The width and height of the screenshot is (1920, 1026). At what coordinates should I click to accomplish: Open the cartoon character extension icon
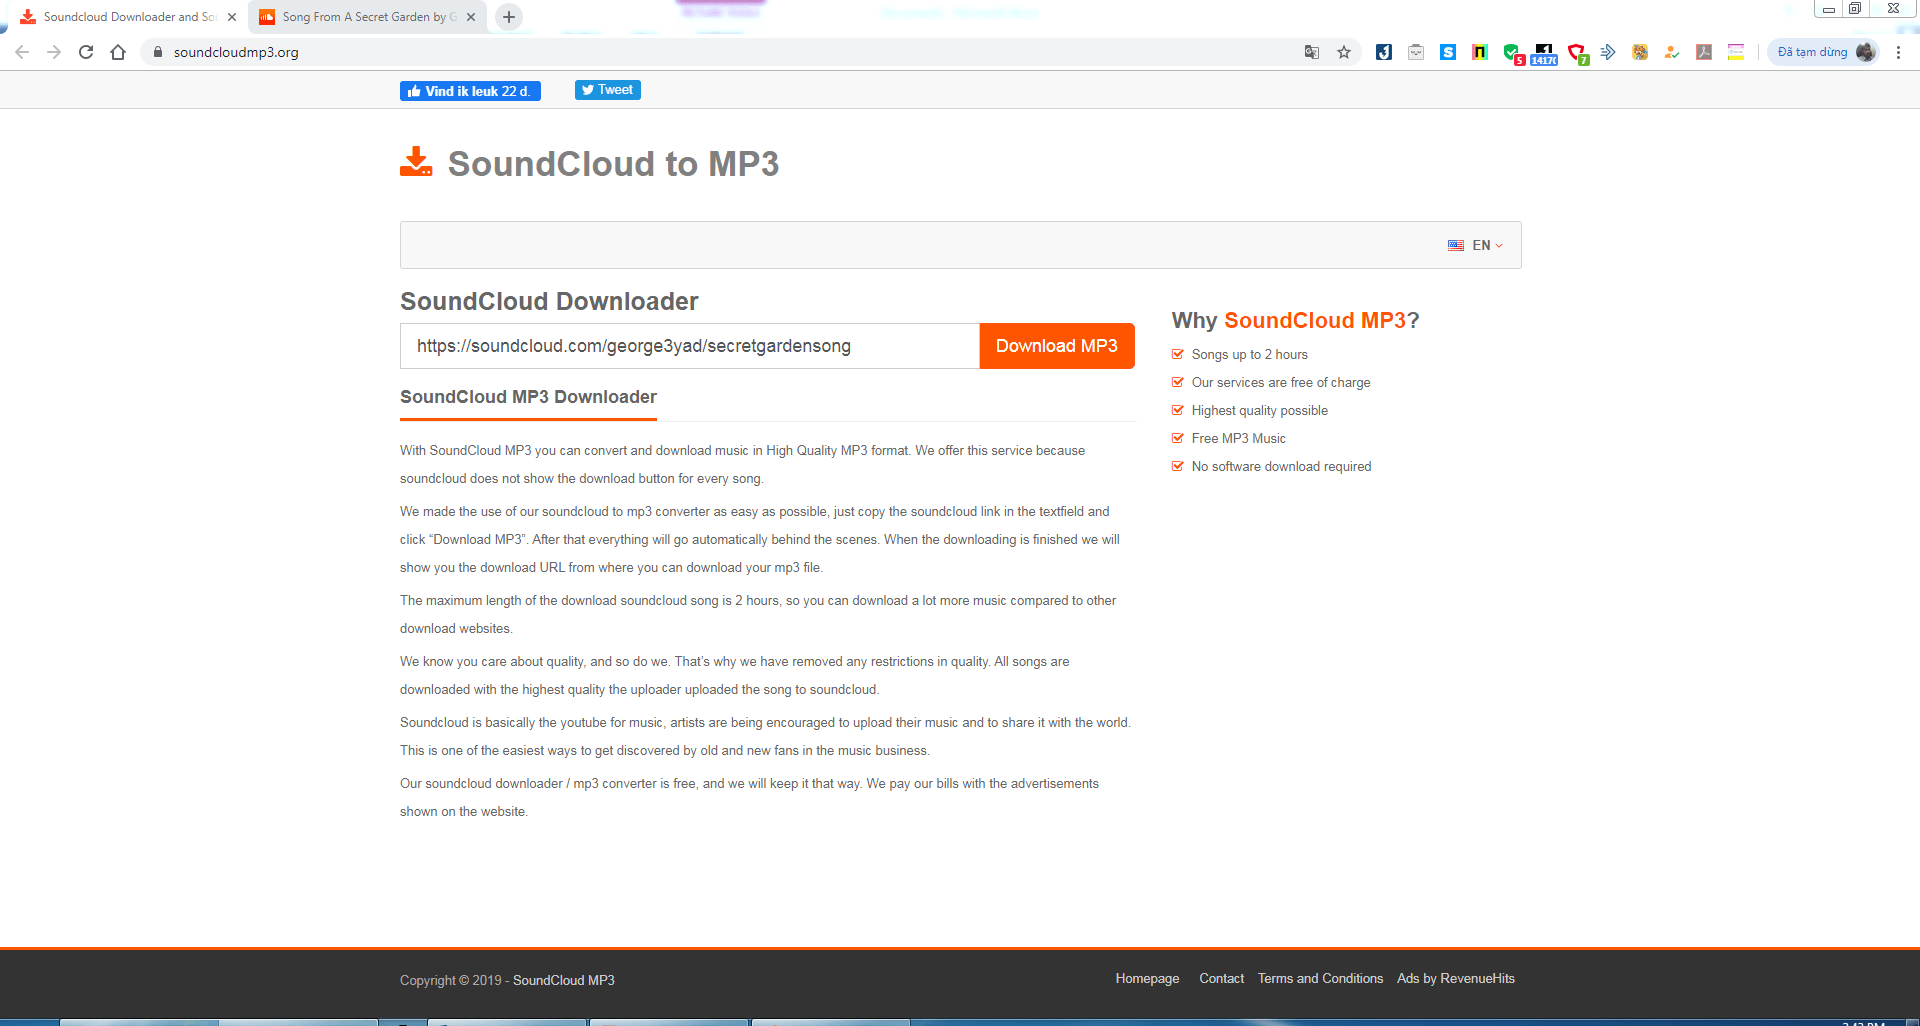click(1640, 52)
